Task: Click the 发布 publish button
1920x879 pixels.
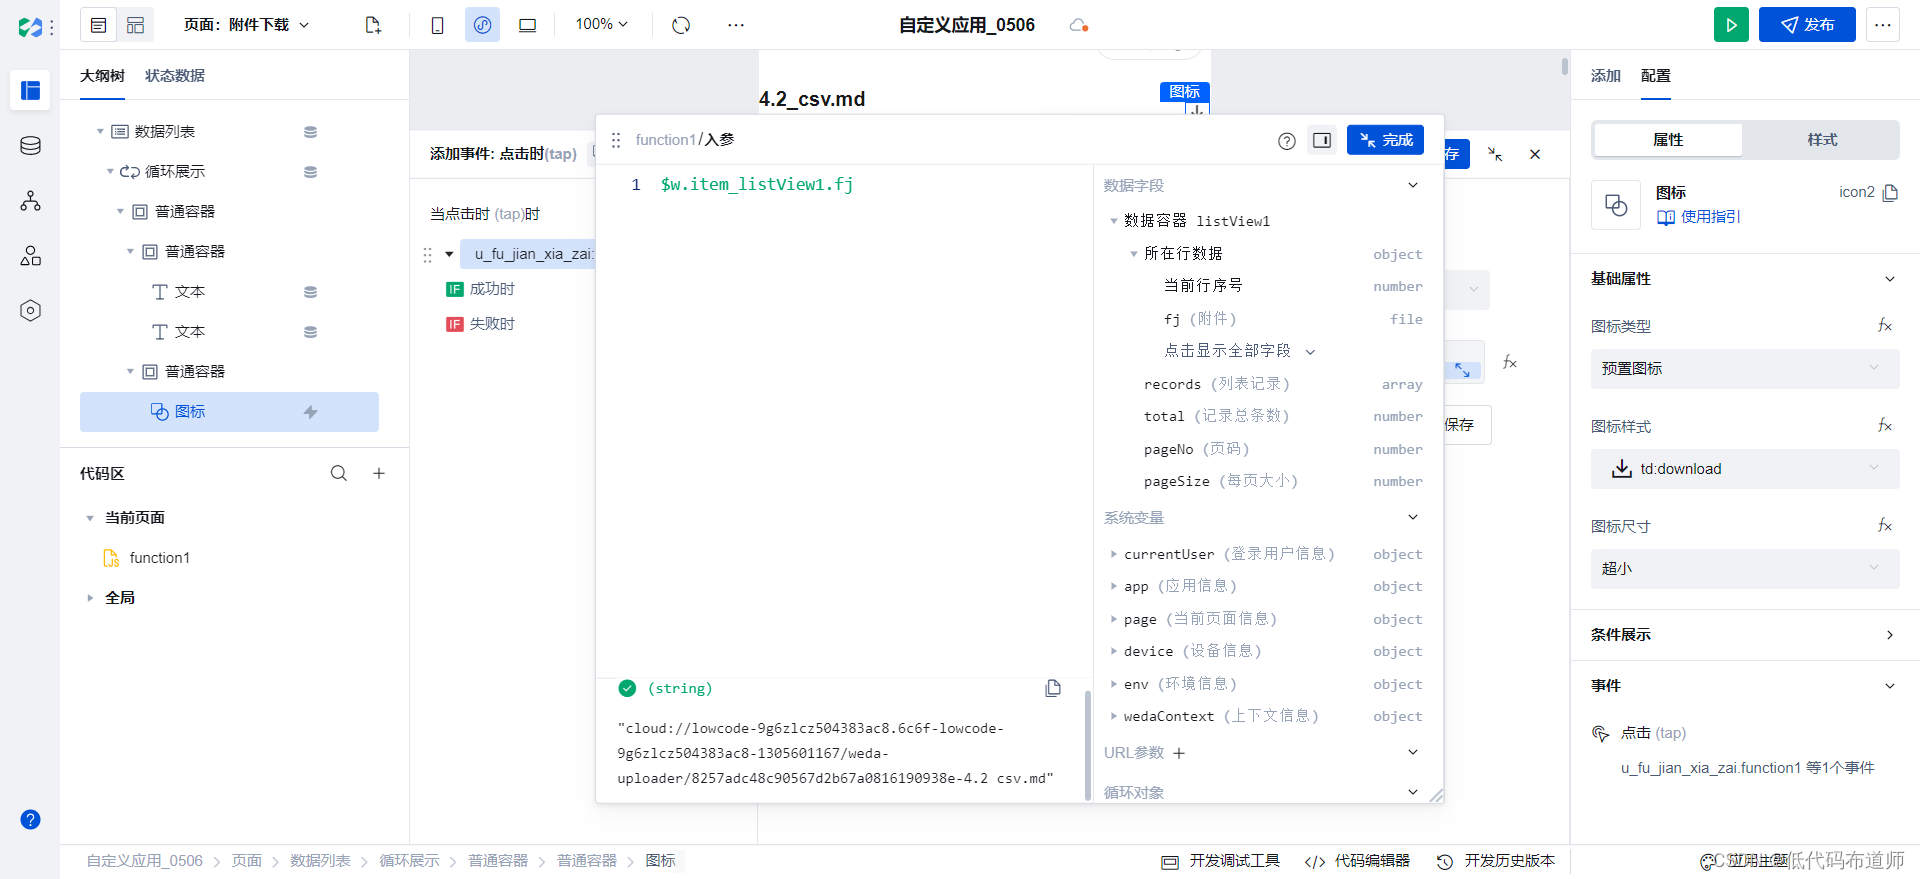Action: coord(1807,25)
